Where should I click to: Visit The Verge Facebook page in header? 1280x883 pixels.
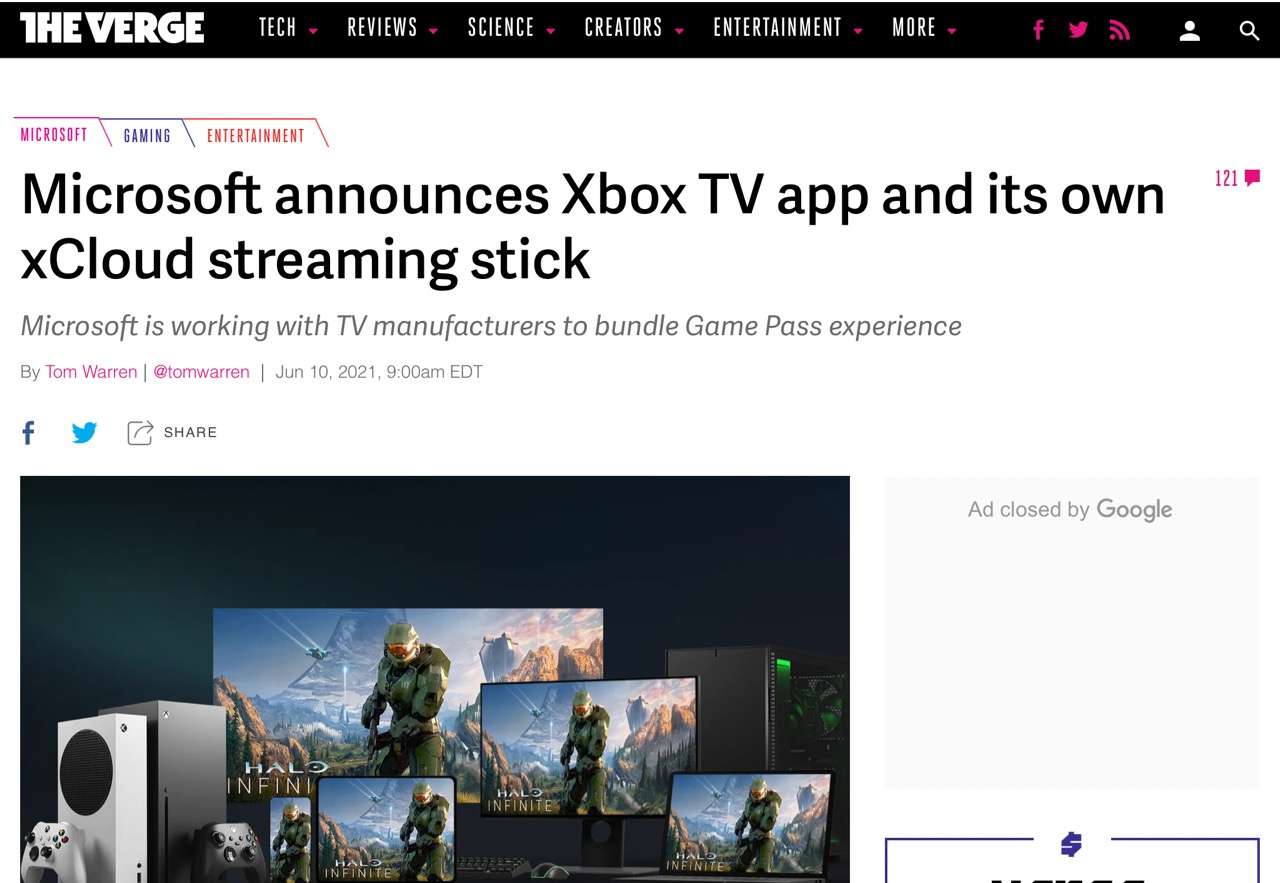point(1038,30)
